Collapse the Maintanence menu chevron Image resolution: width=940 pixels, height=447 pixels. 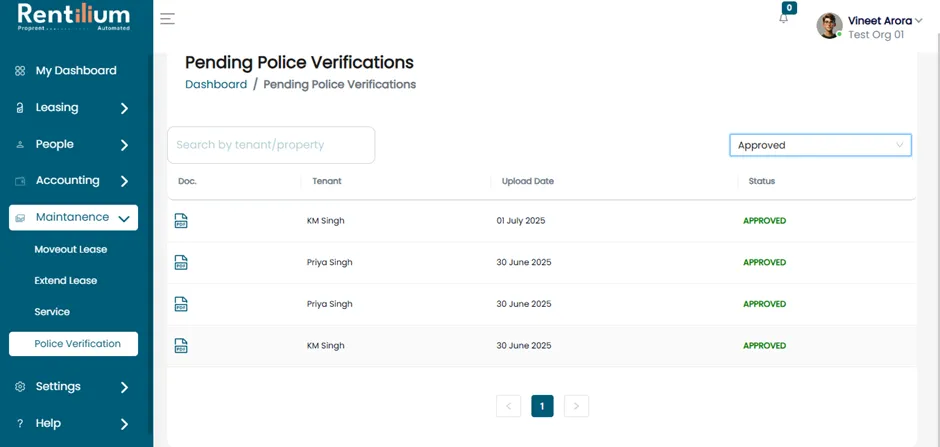[124, 219]
